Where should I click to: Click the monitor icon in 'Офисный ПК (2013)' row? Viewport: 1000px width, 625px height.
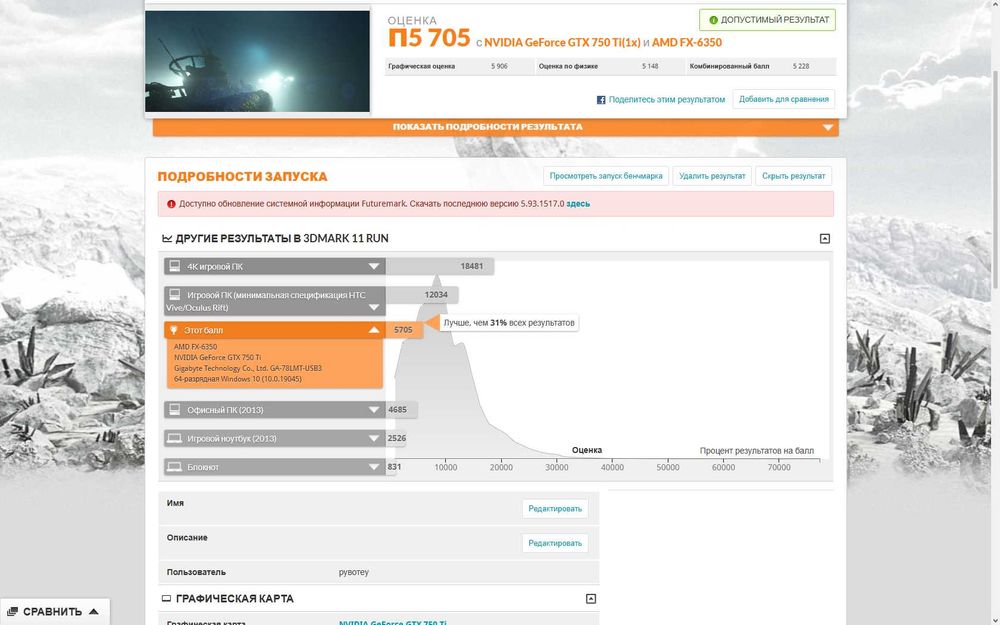tap(175, 409)
